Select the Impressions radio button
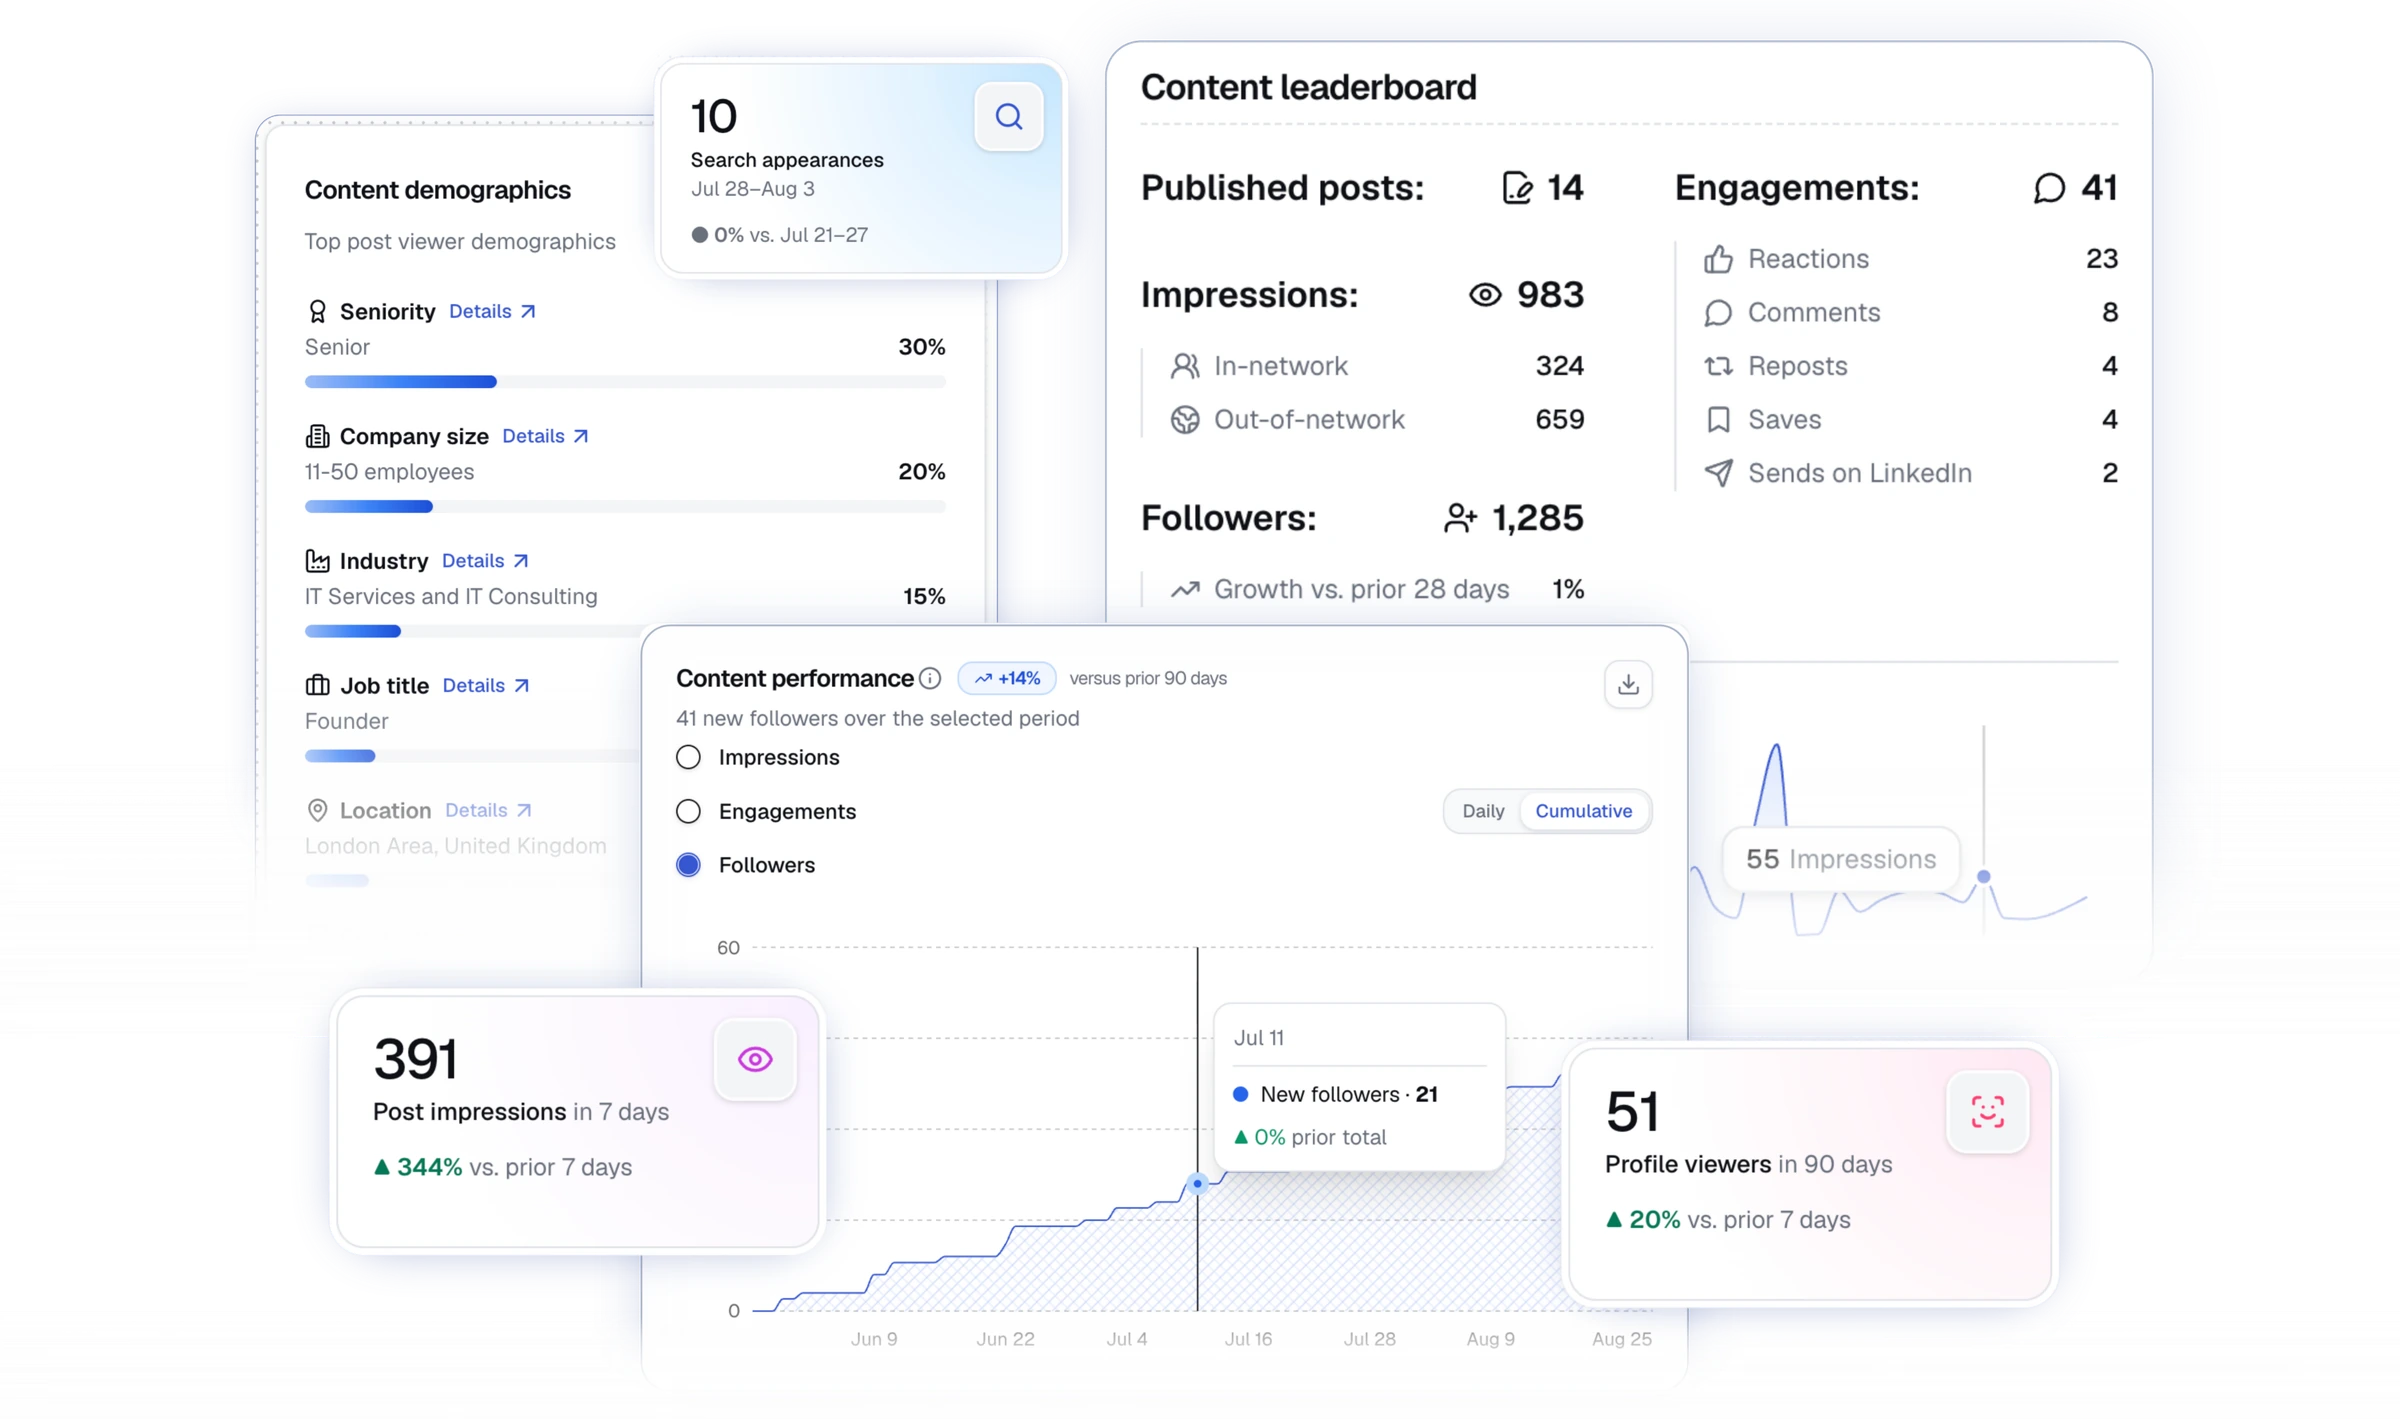This screenshot has height=1419, width=2400. [688, 757]
